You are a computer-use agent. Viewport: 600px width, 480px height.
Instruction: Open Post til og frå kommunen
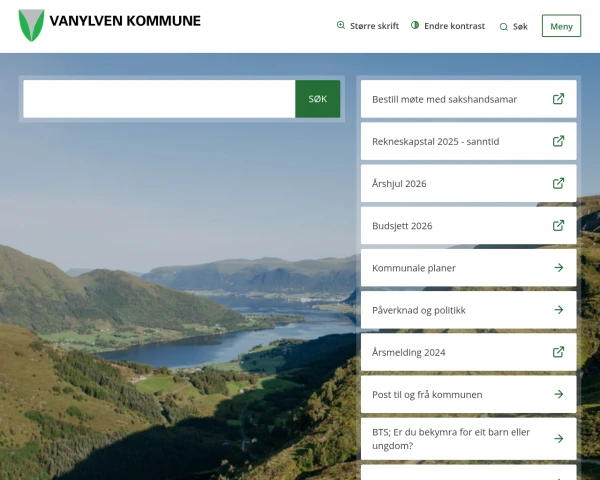coord(427,395)
